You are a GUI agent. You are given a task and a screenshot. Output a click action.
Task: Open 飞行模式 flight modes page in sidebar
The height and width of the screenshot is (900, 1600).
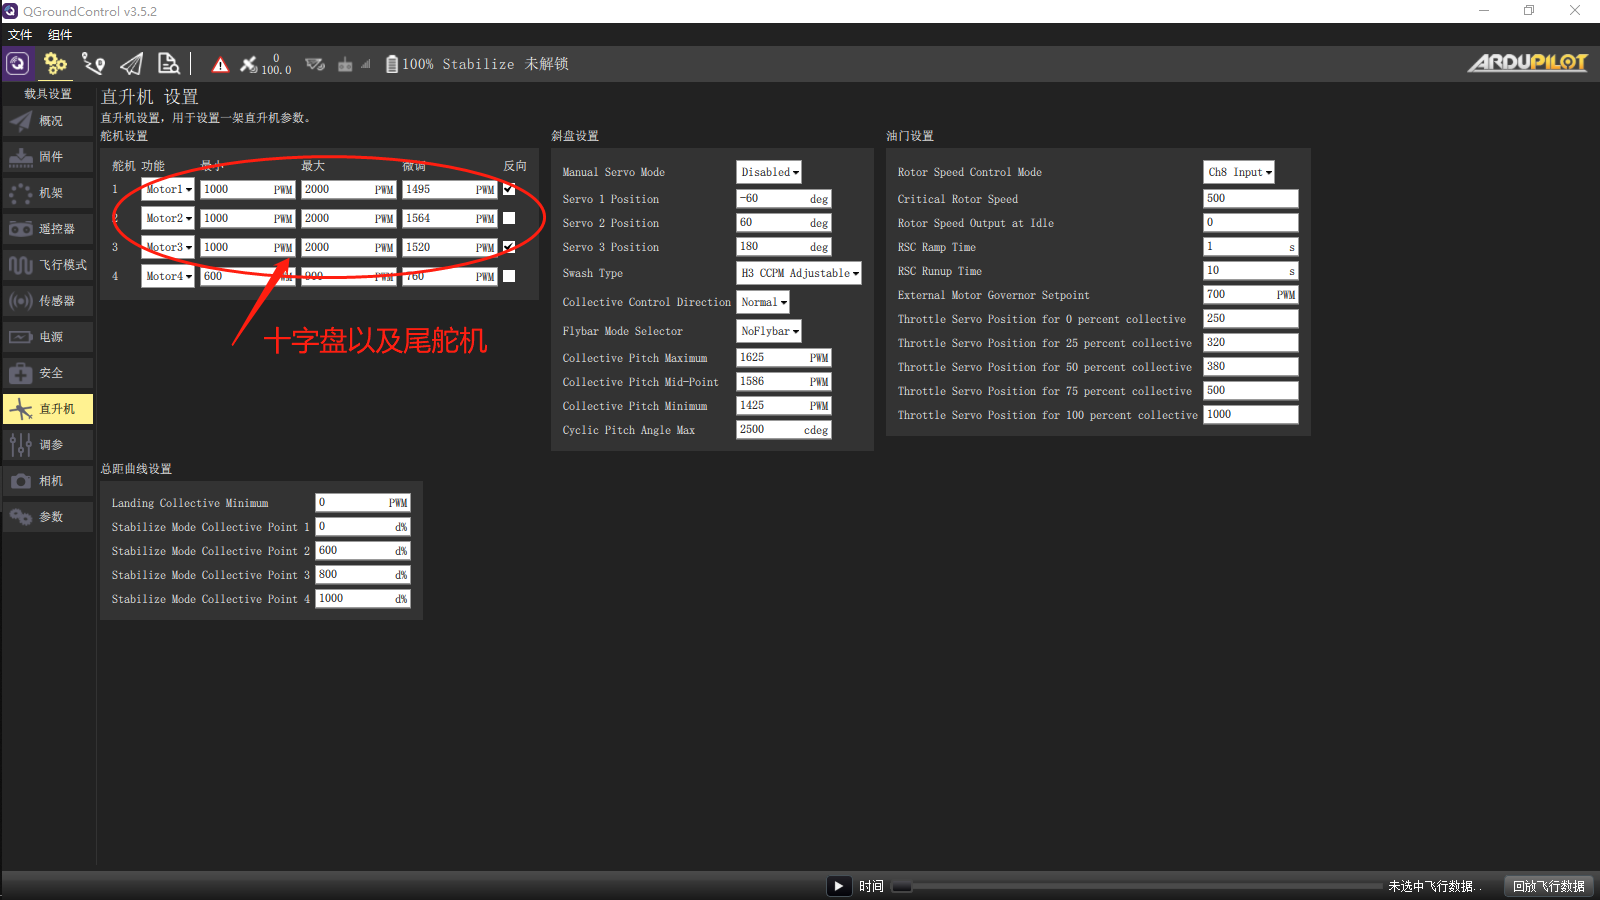[48, 265]
